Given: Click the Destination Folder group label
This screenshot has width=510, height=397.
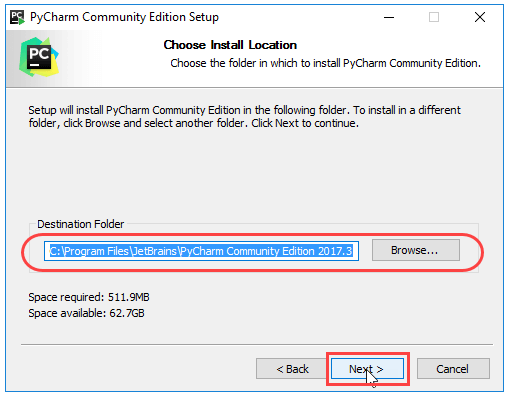Looking at the screenshot, I should pyautogui.click(x=80, y=224).
